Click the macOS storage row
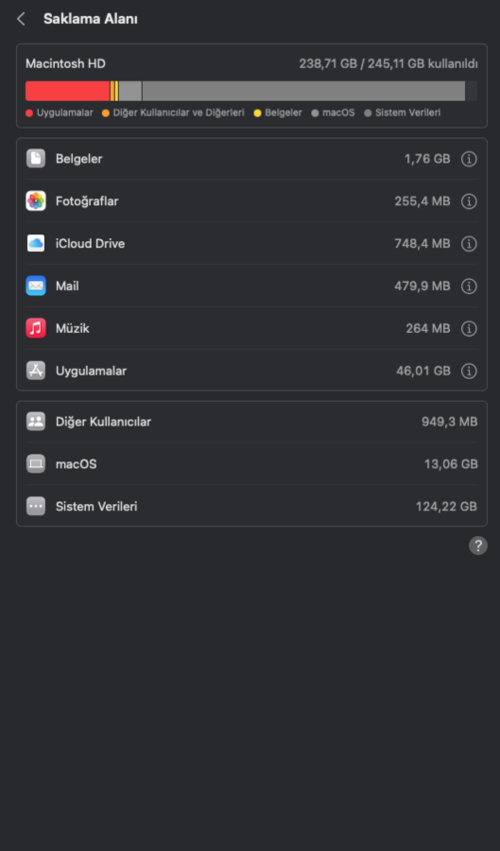Image resolution: width=500 pixels, height=851 pixels. [252, 464]
